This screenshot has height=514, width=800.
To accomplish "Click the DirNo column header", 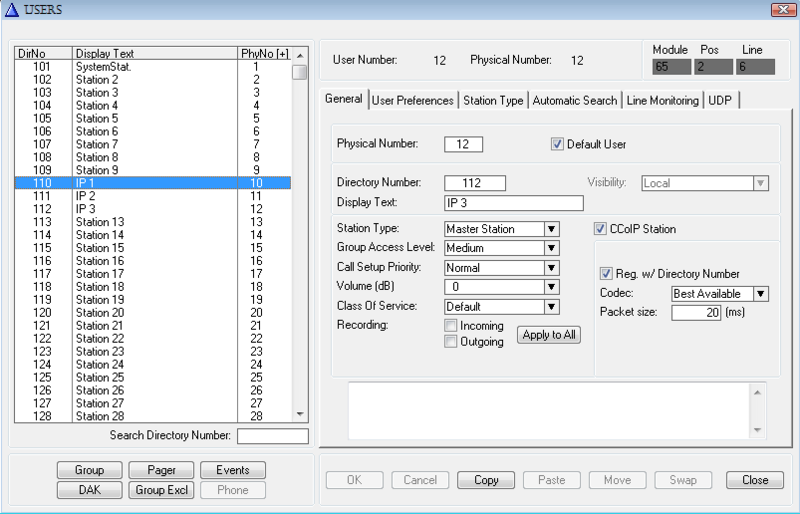I will tap(43, 54).
